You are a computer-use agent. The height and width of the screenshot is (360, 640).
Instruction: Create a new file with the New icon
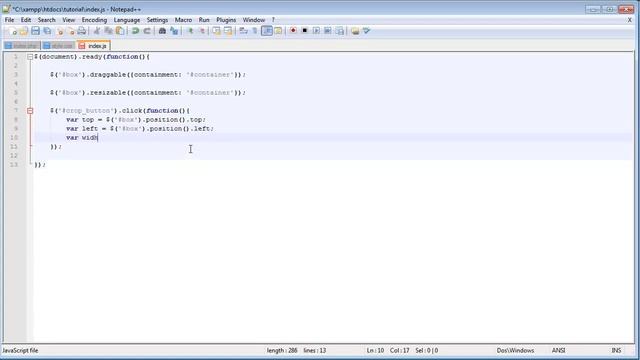point(13,31)
